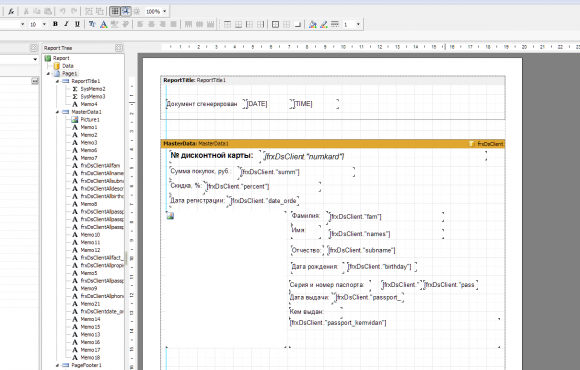The width and height of the screenshot is (580, 370).
Task: Open the font color tool
Action: pos(104,24)
